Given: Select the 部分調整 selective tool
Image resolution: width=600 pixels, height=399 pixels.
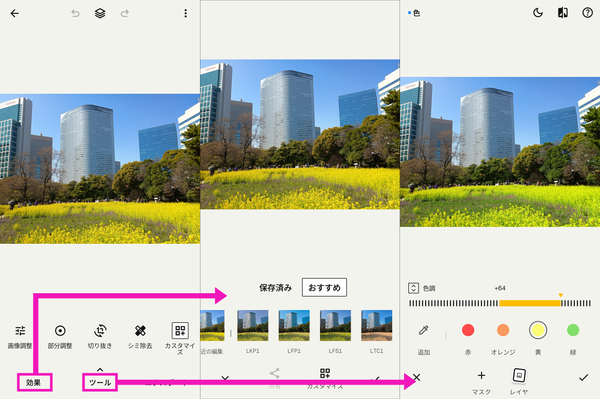Looking at the screenshot, I should [x=60, y=337].
